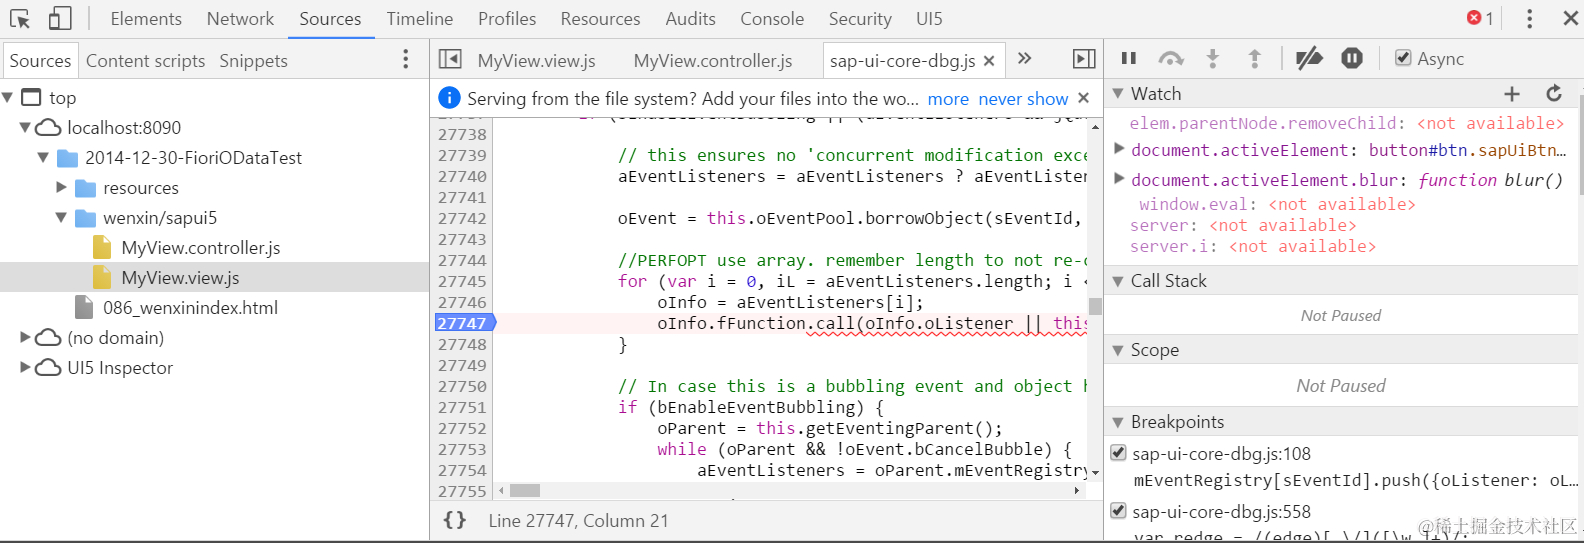
Task: Expand document.activeElement.blur watch entry
Action: coord(1120,179)
